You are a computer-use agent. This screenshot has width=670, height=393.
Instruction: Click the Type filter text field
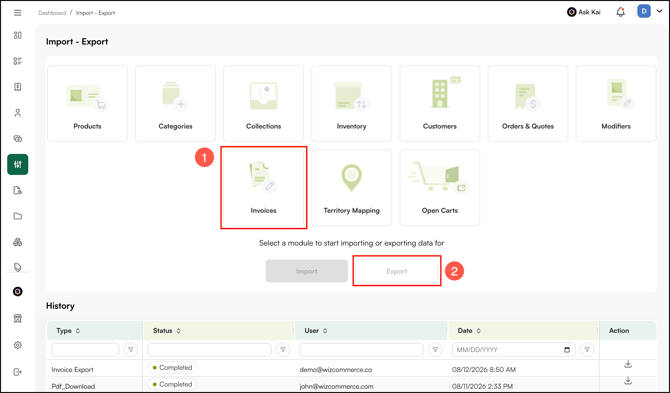click(x=85, y=349)
